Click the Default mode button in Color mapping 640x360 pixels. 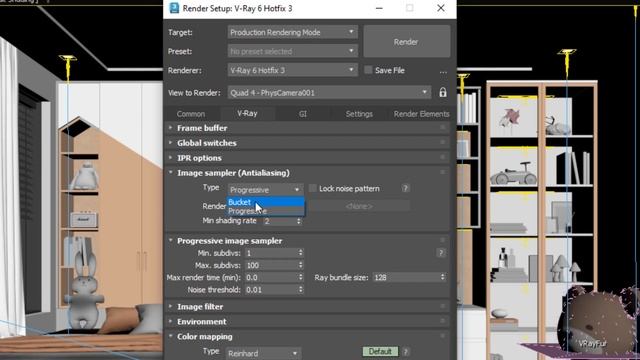click(x=380, y=351)
